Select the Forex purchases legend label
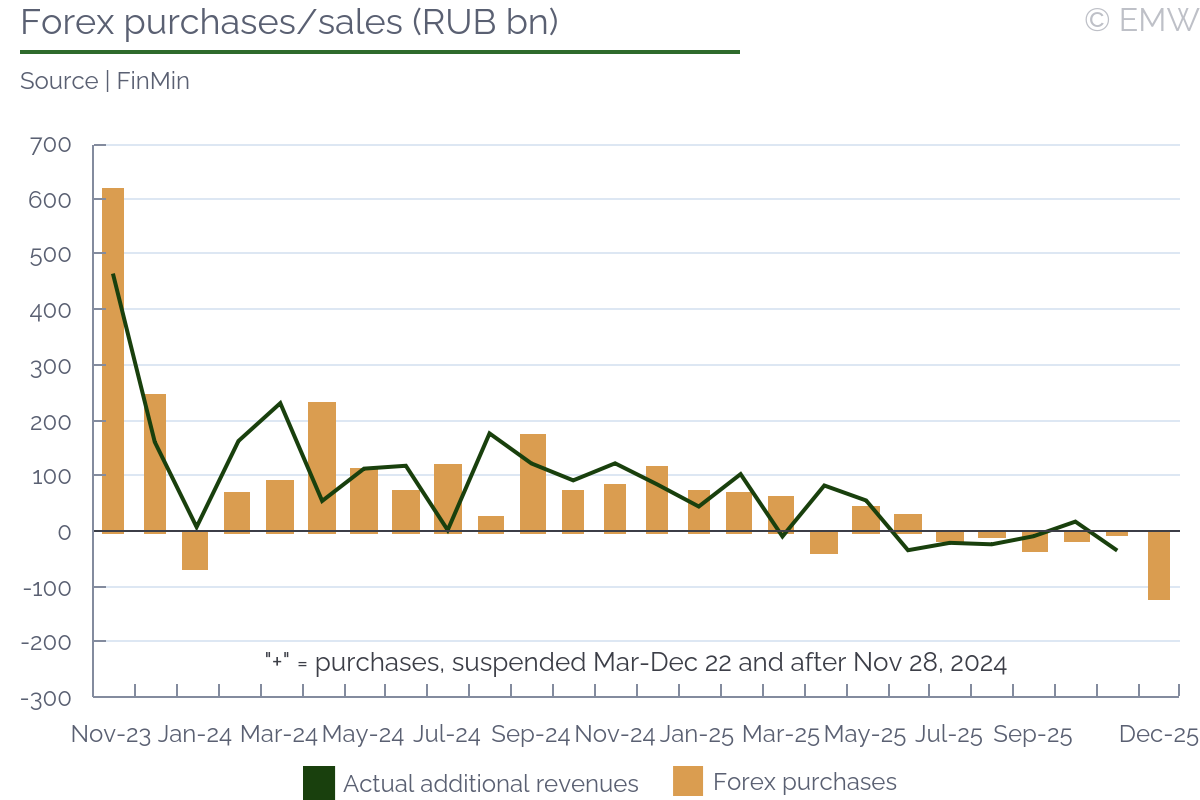Image resolution: width=1200 pixels, height=800 pixels. pos(804,782)
